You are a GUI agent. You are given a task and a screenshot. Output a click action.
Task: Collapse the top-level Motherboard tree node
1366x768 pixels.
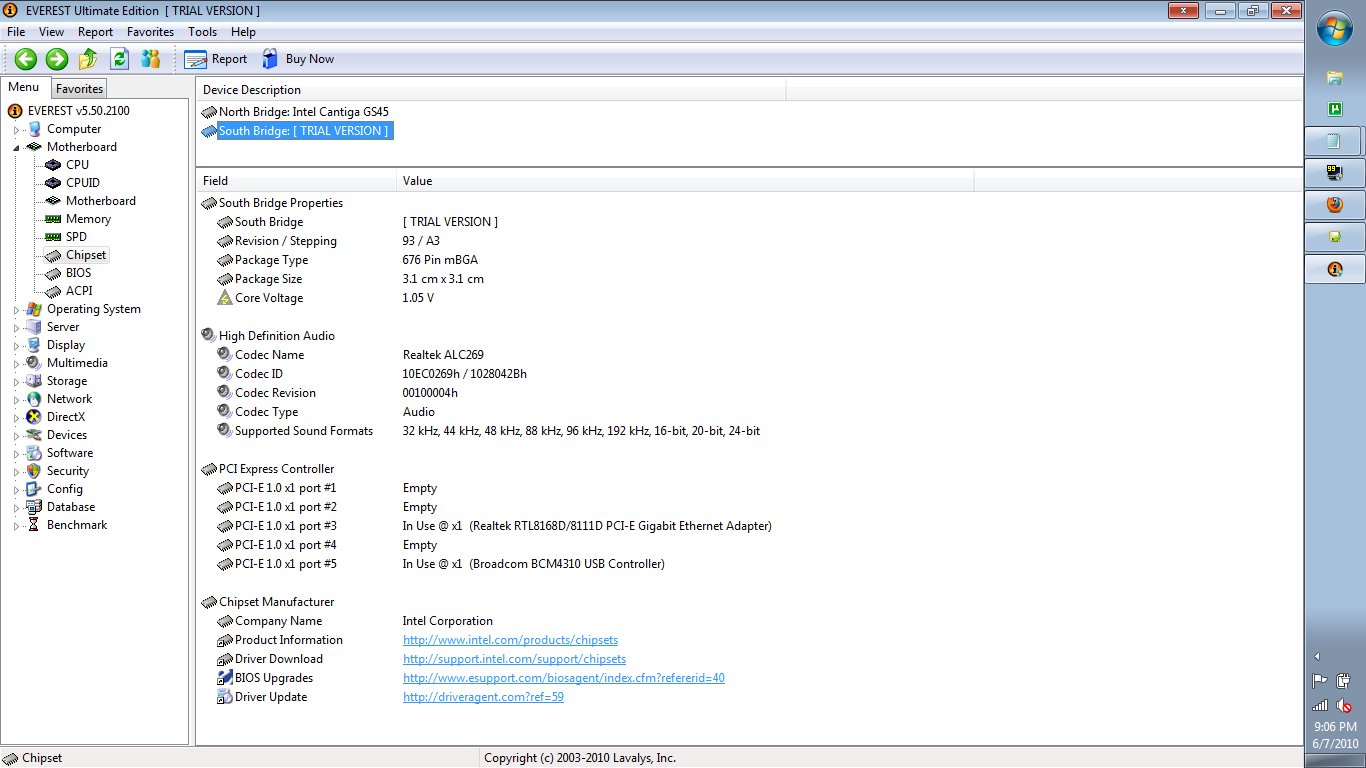(16, 148)
